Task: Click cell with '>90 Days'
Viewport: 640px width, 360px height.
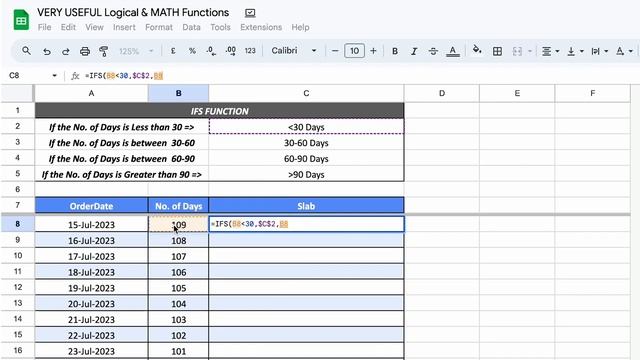Action: point(306,175)
